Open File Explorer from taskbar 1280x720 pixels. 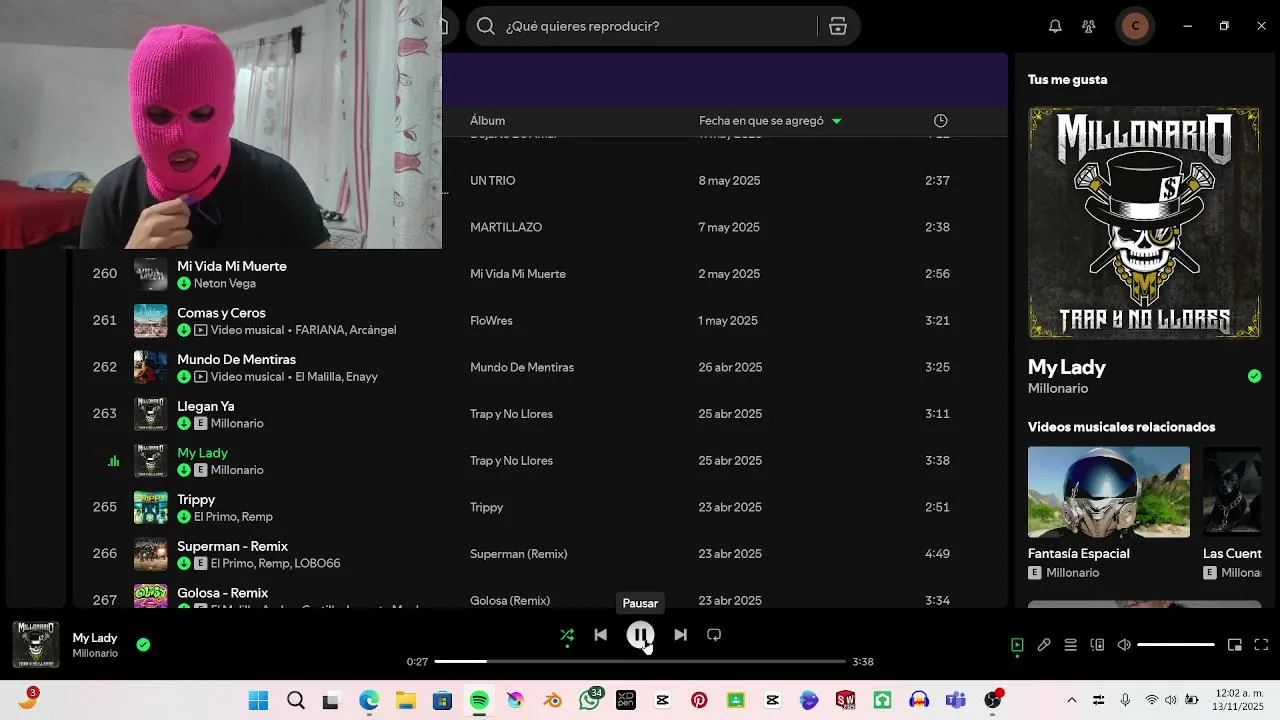tap(405, 700)
